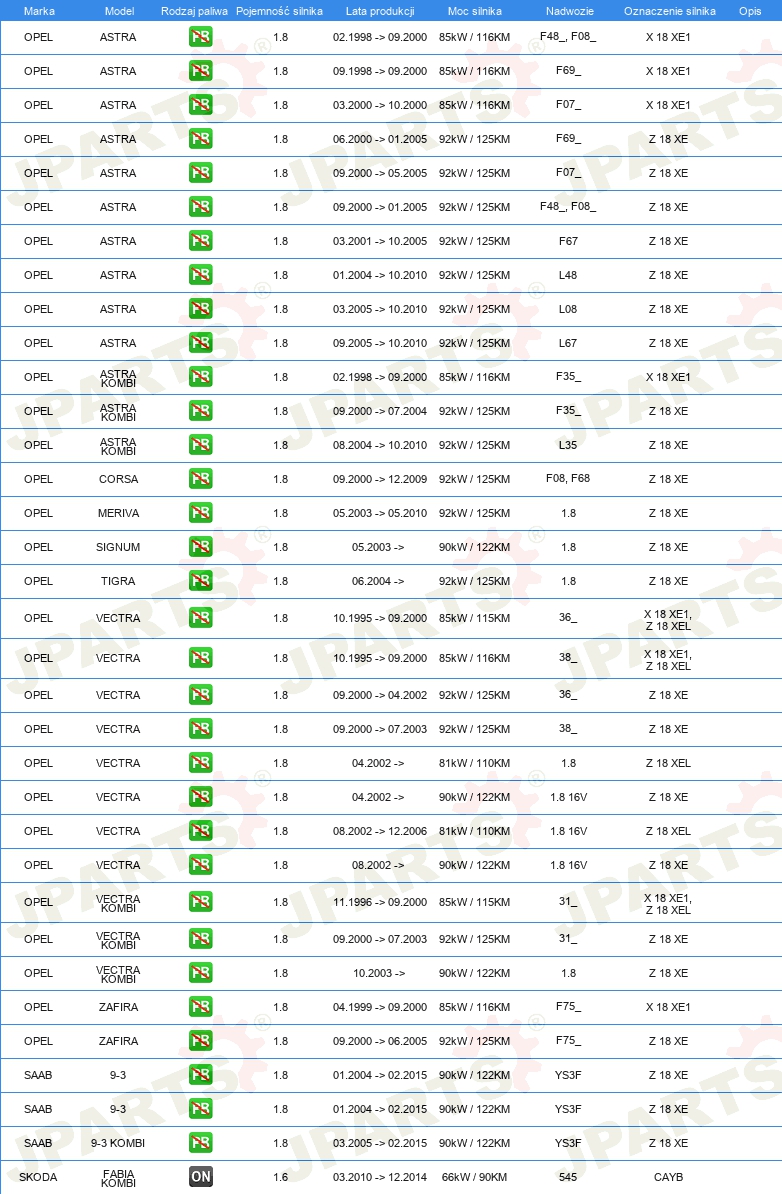The height and width of the screenshot is (1194, 782).
Task: Select the FABIA KOMBI model cell
Action: pos(118,1178)
